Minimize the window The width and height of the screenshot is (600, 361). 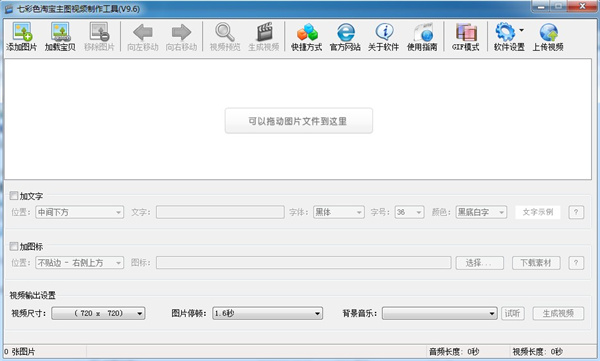pyautogui.click(x=541, y=7)
